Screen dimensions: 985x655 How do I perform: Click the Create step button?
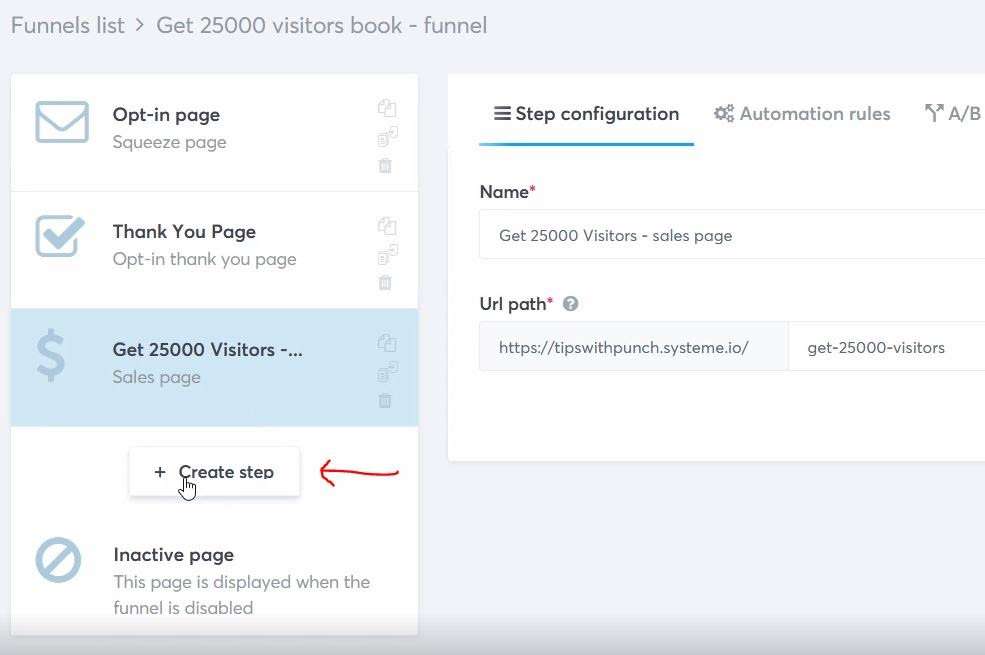[x=214, y=472]
